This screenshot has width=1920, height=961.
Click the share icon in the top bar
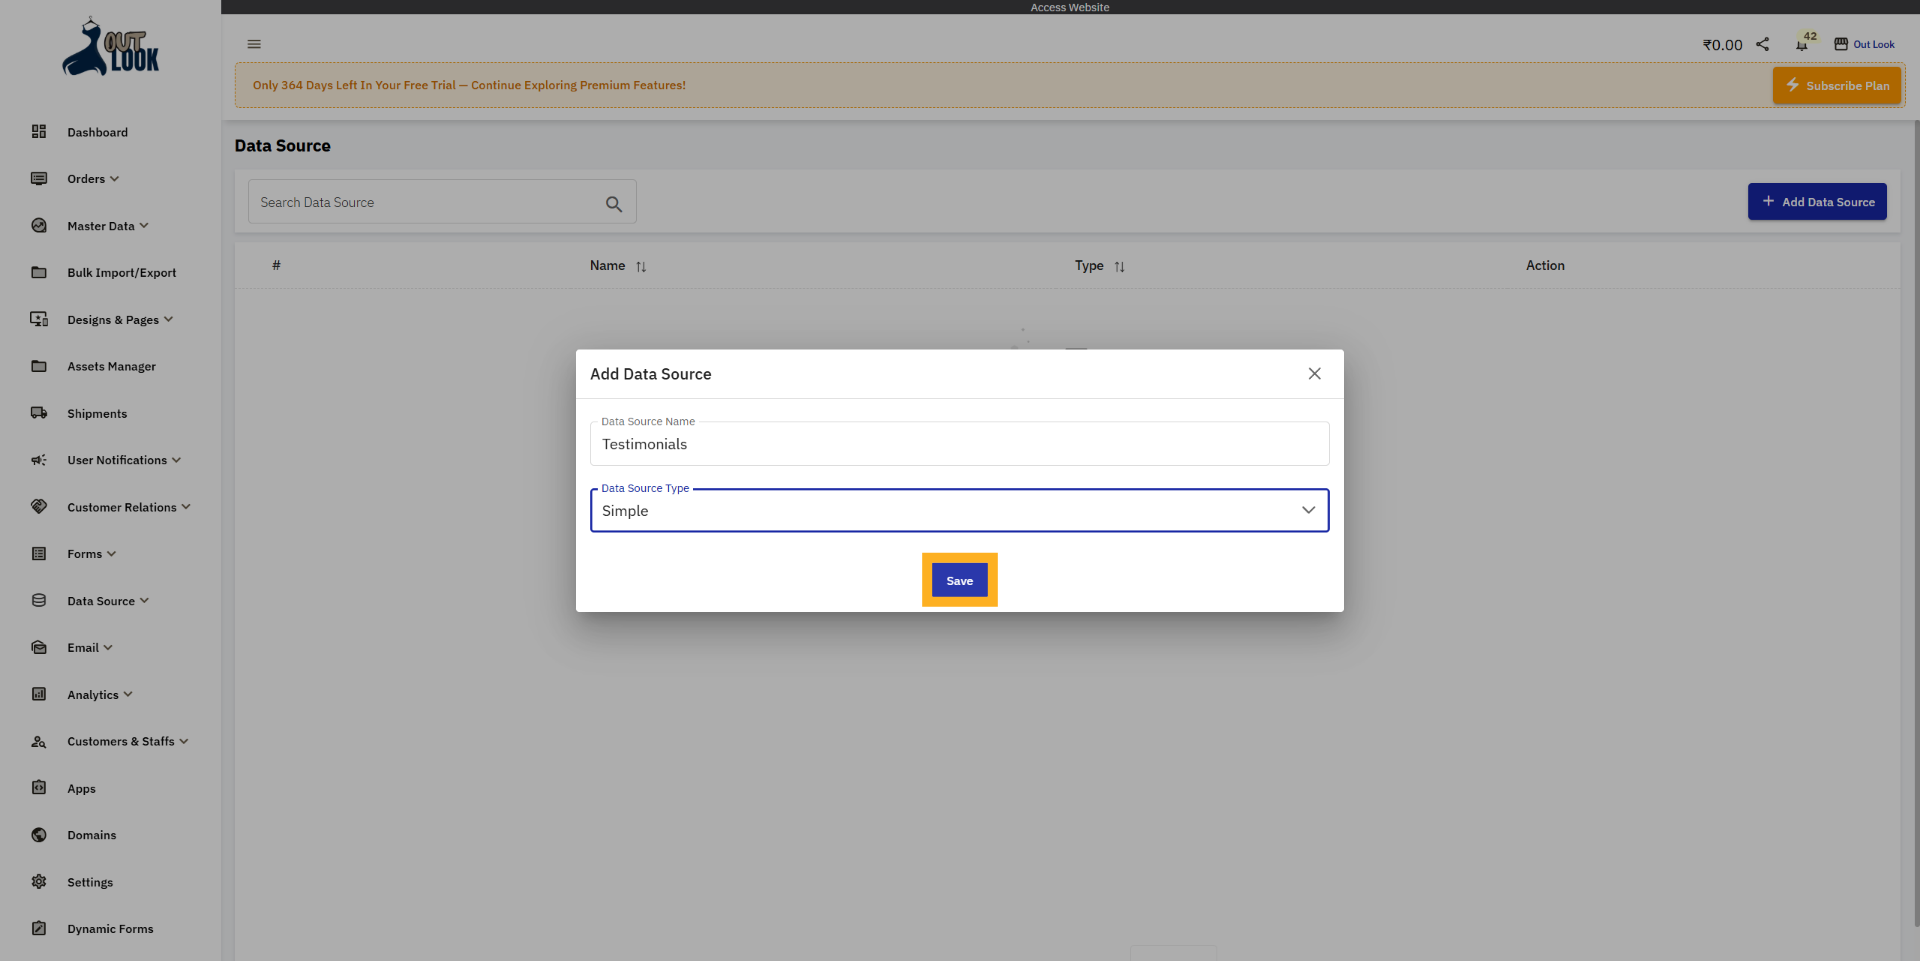[x=1763, y=44]
